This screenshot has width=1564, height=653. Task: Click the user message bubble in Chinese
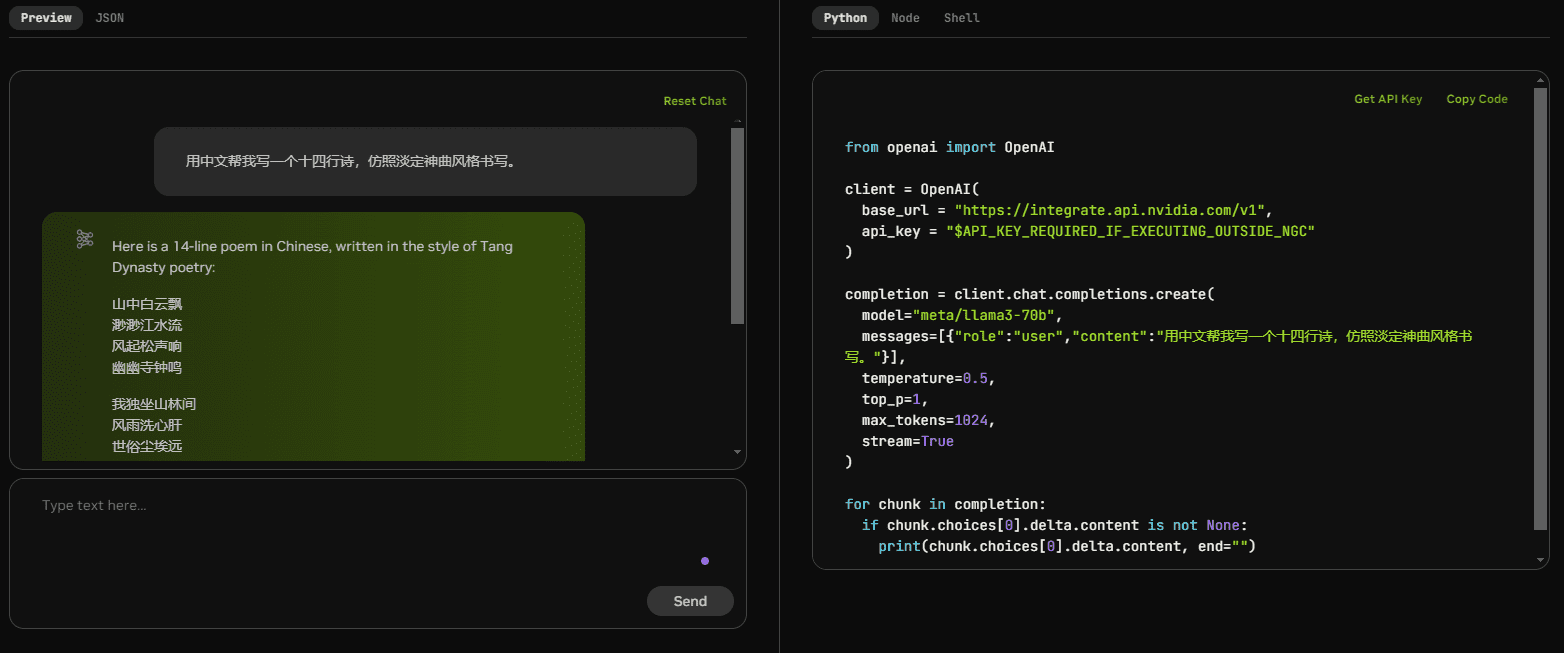[425, 161]
